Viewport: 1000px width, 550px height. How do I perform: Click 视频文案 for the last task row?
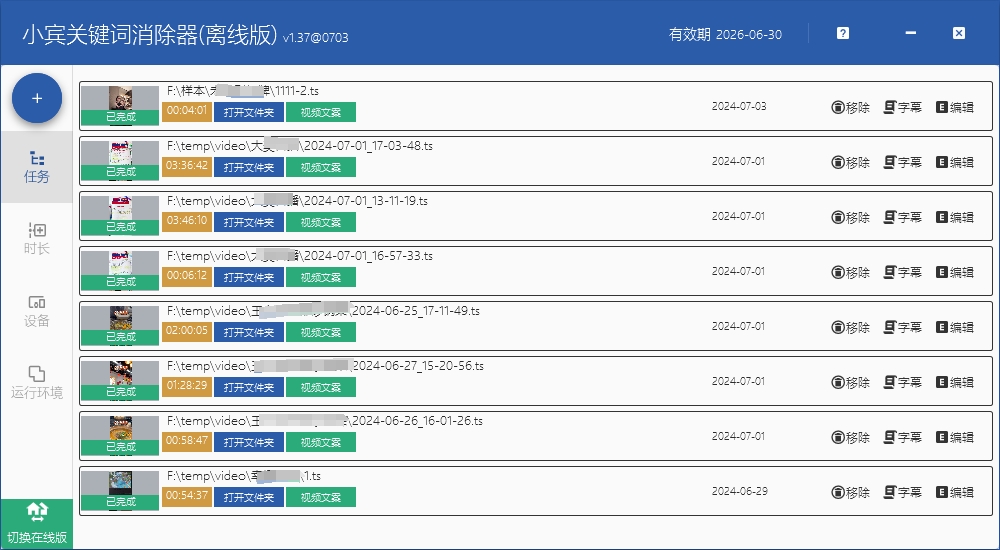point(320,497)
